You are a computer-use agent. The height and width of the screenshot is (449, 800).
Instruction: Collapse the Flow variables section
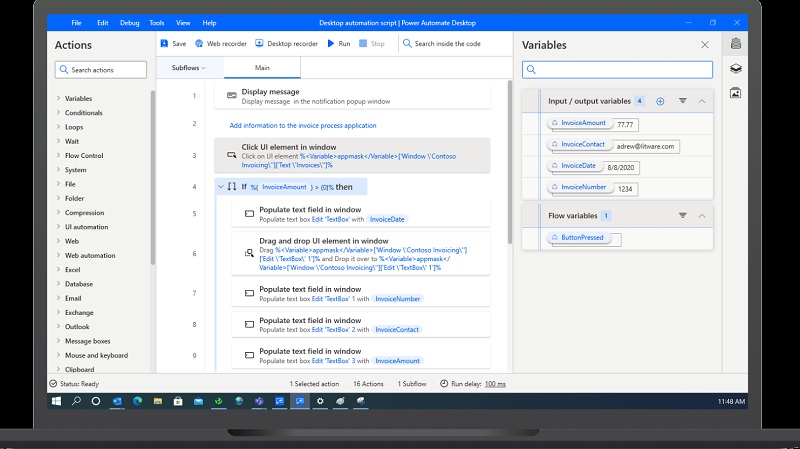point(702,215)
